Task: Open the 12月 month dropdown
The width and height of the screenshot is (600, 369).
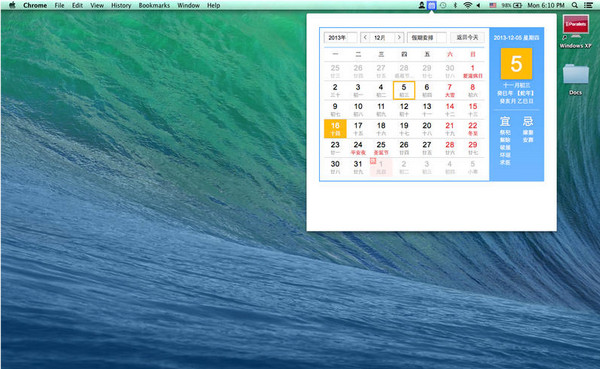Action: 382,38
